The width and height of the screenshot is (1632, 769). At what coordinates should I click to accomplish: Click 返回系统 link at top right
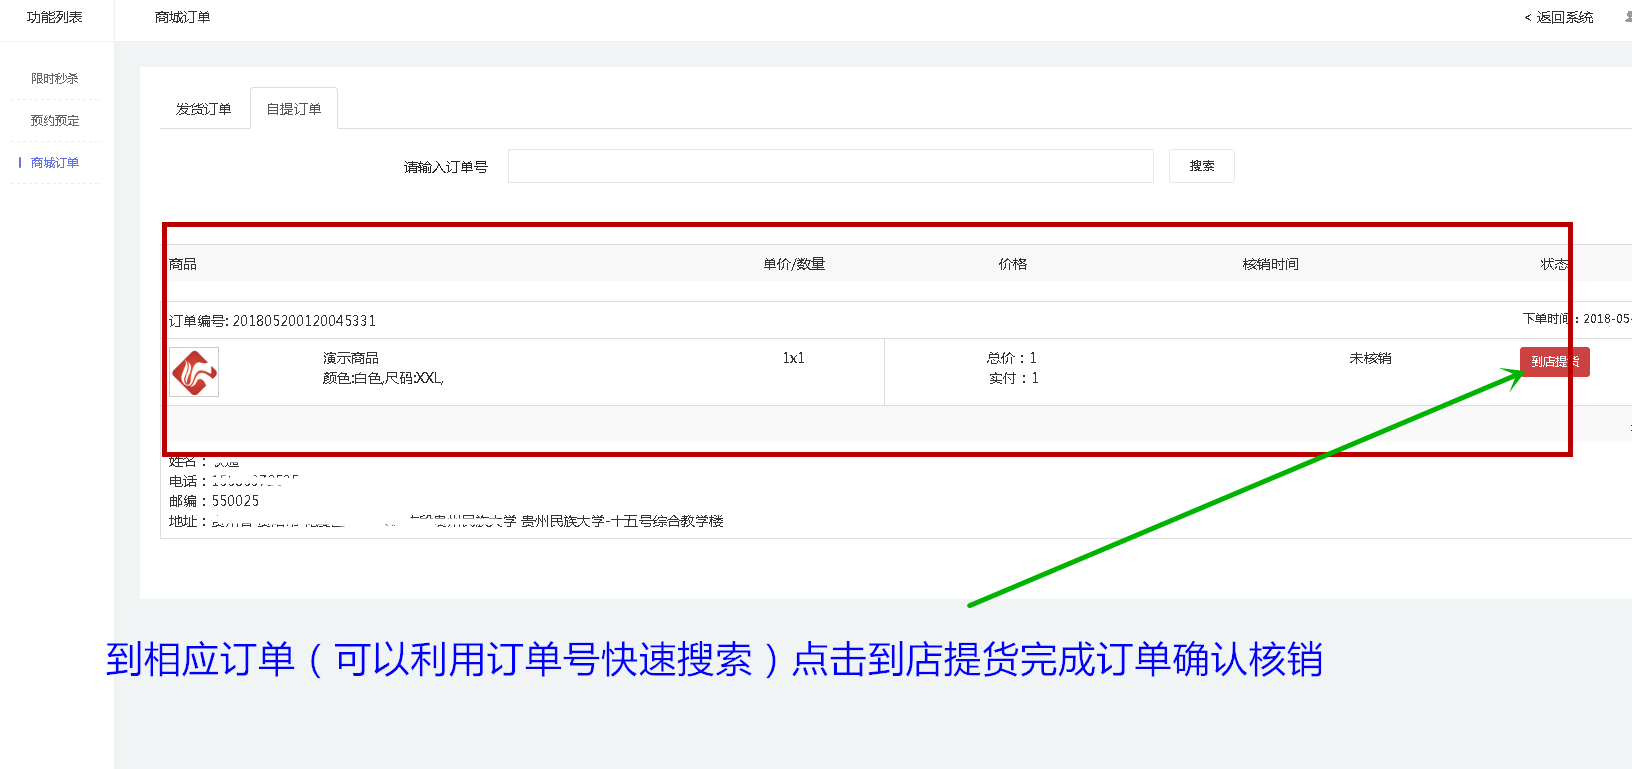[1559, 17]
